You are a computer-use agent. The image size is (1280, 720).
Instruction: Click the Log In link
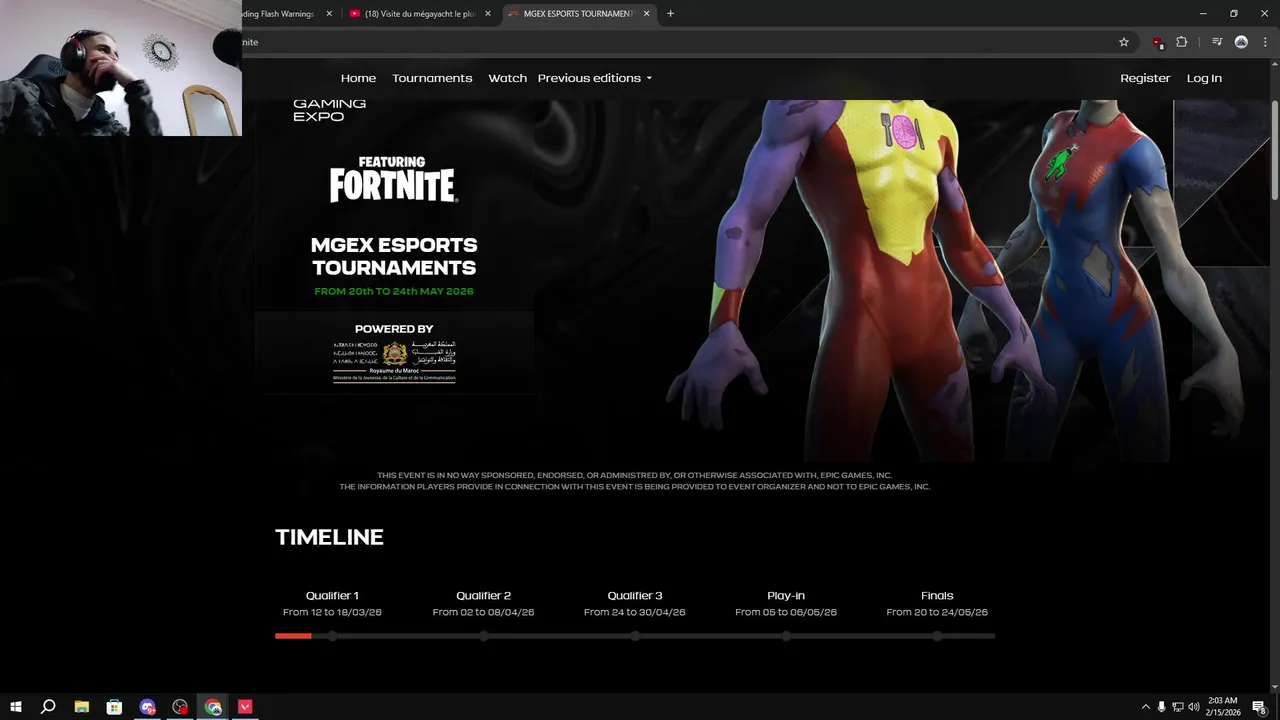click(1204, 78)
